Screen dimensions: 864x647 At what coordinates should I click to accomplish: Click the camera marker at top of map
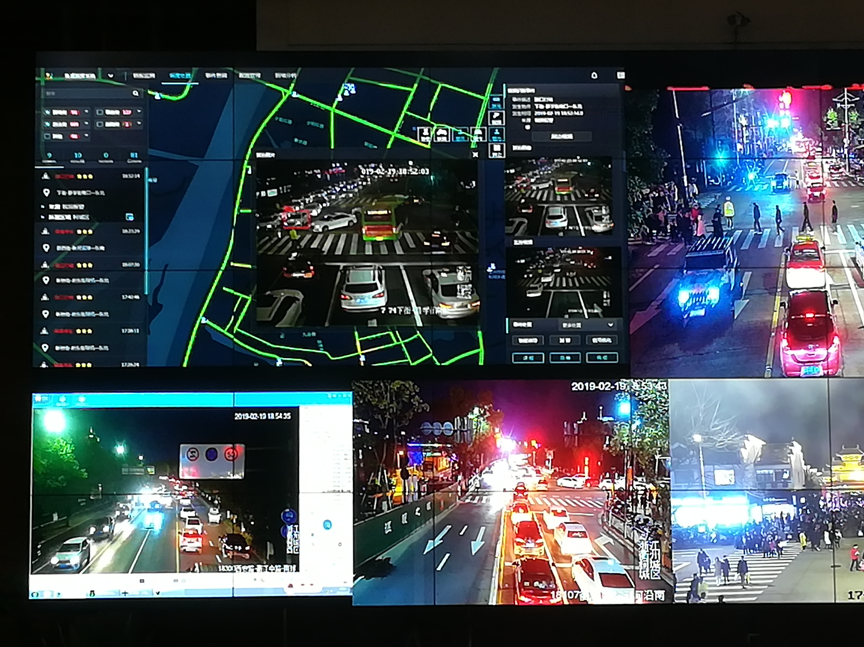[348, 89]
